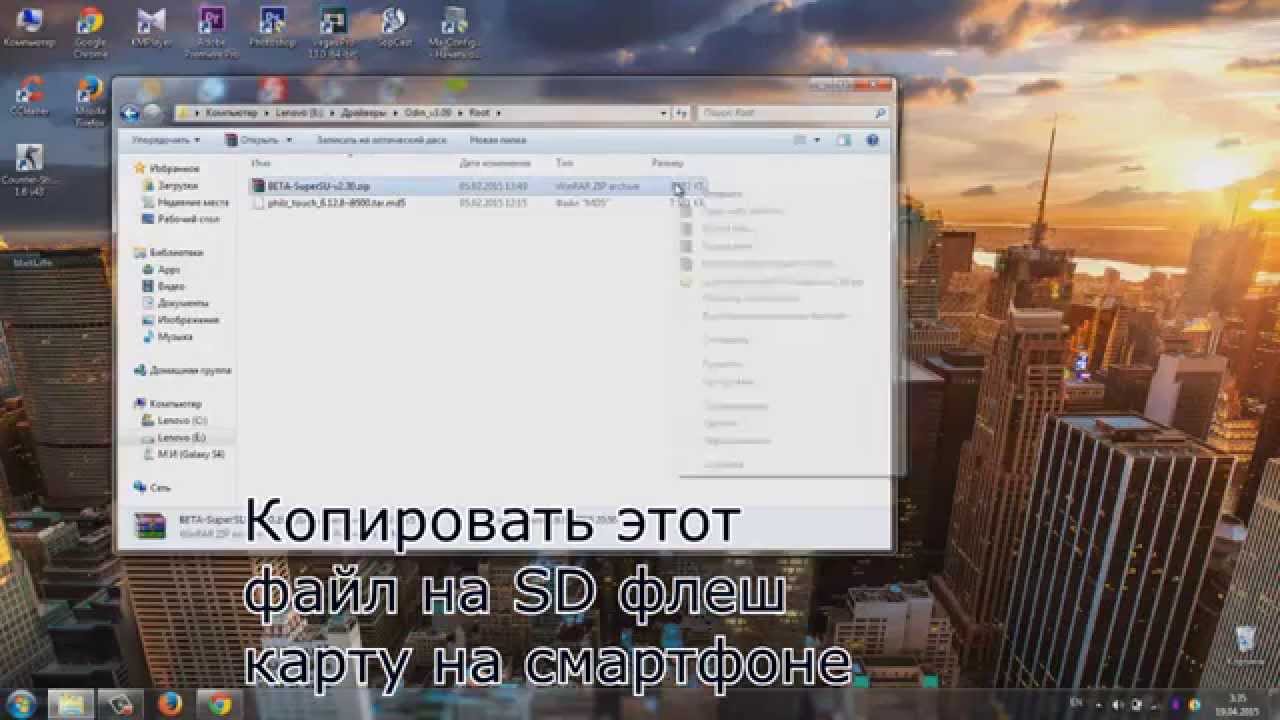
Task: Click the Открыть button in the toolbar
Action: 251,141
